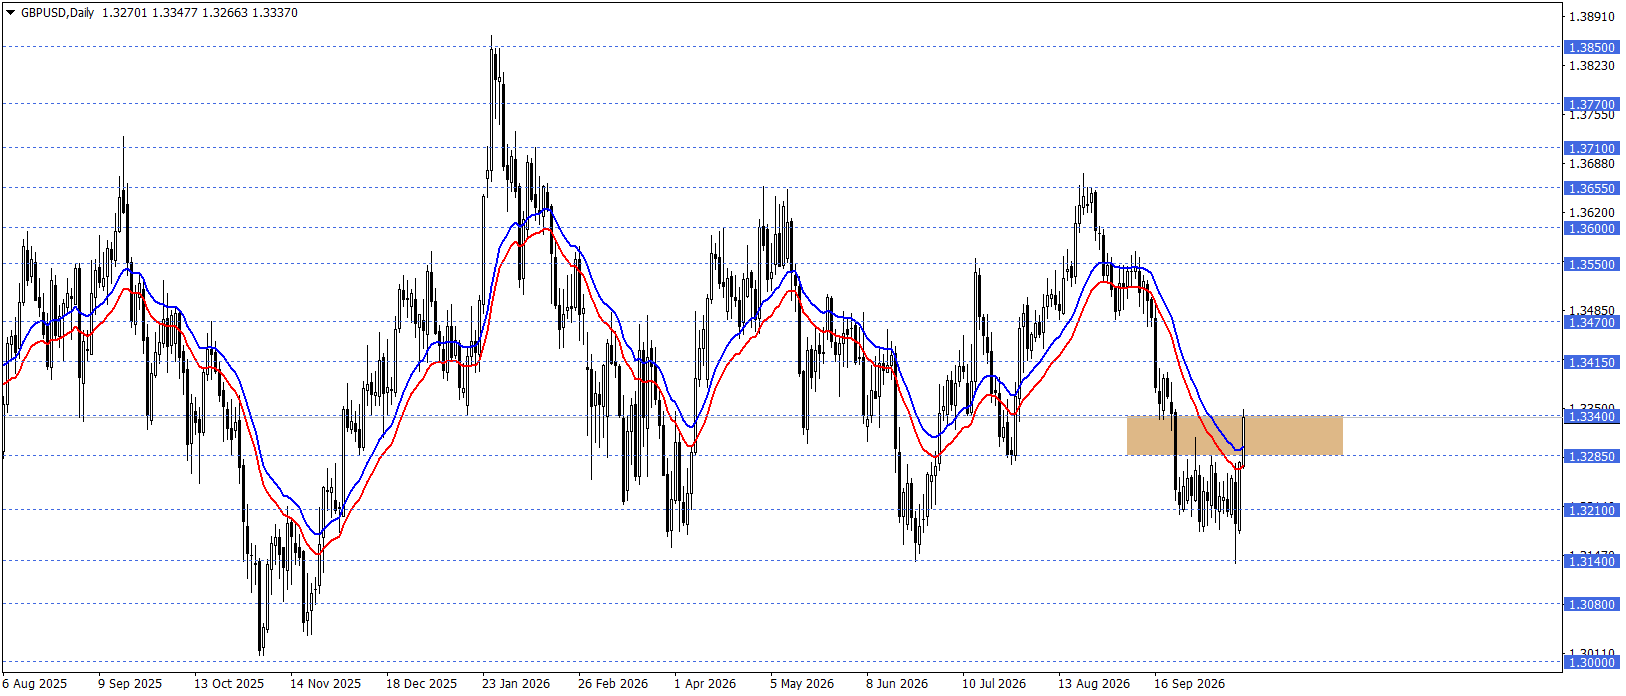The width and height of the screenshot is (1626, 696).
Task: Click the 1 Apr 2026 date label
Action: tap(705, 684)
